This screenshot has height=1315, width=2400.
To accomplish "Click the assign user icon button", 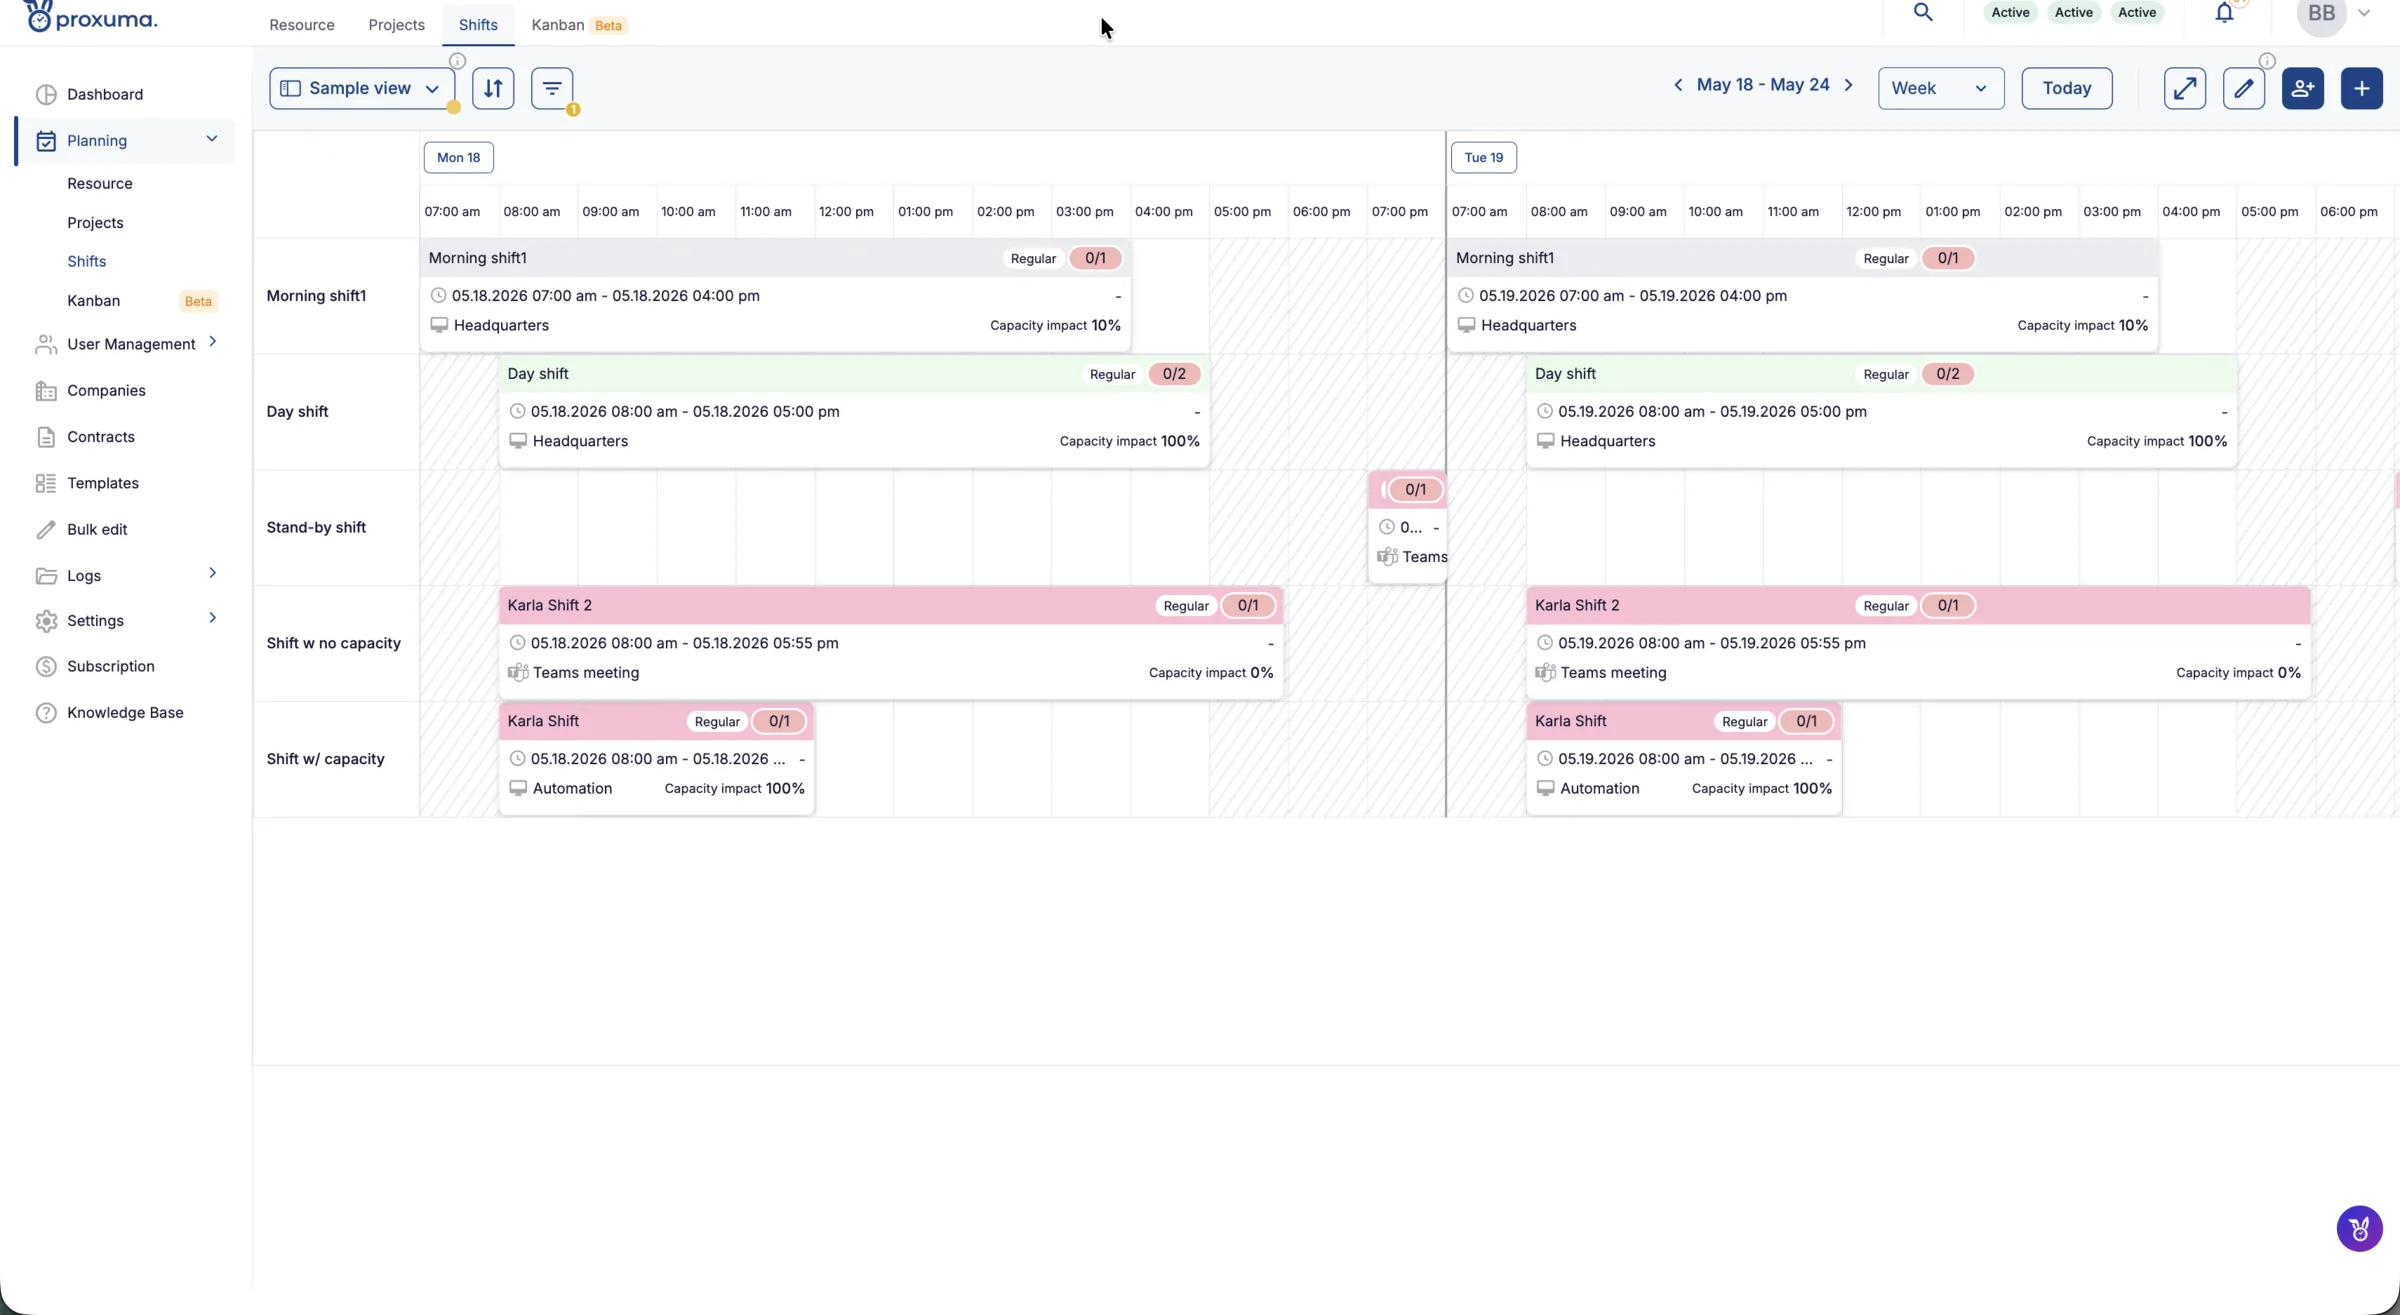I will [2303, 88].
